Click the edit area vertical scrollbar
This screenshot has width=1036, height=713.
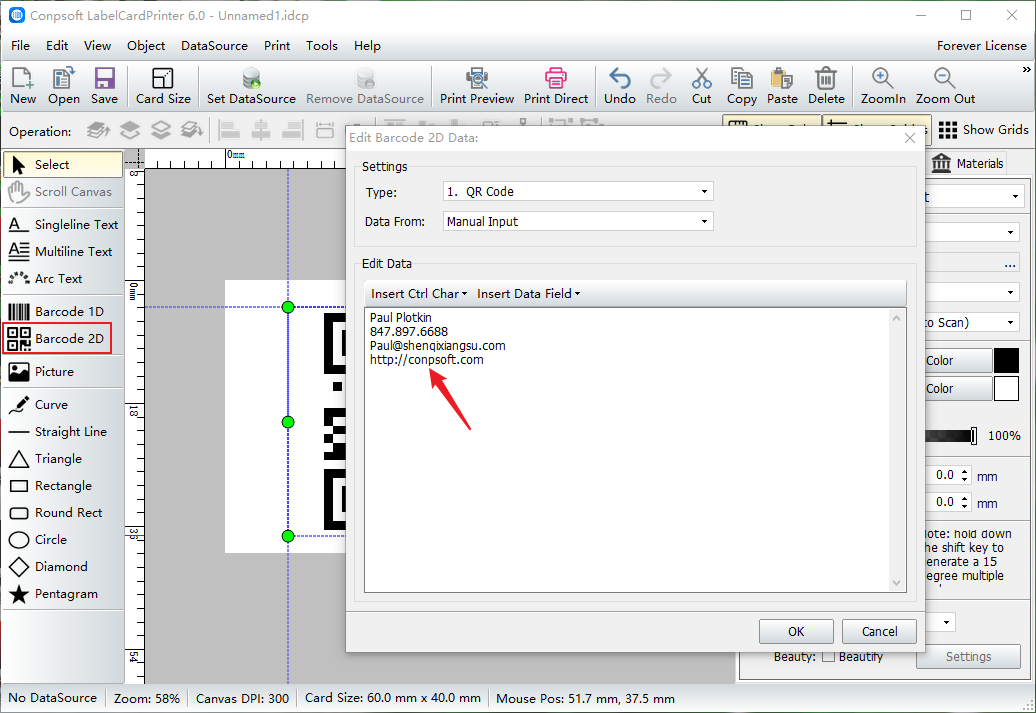pyautogui.click(x=897, y=450)
